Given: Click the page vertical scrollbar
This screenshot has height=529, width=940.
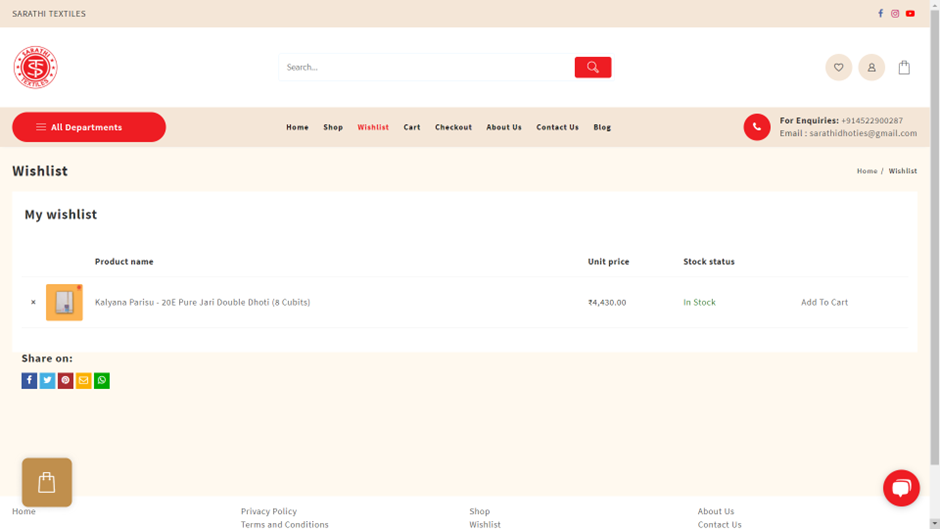Looking at the screenshot, I should click(935, 237).
